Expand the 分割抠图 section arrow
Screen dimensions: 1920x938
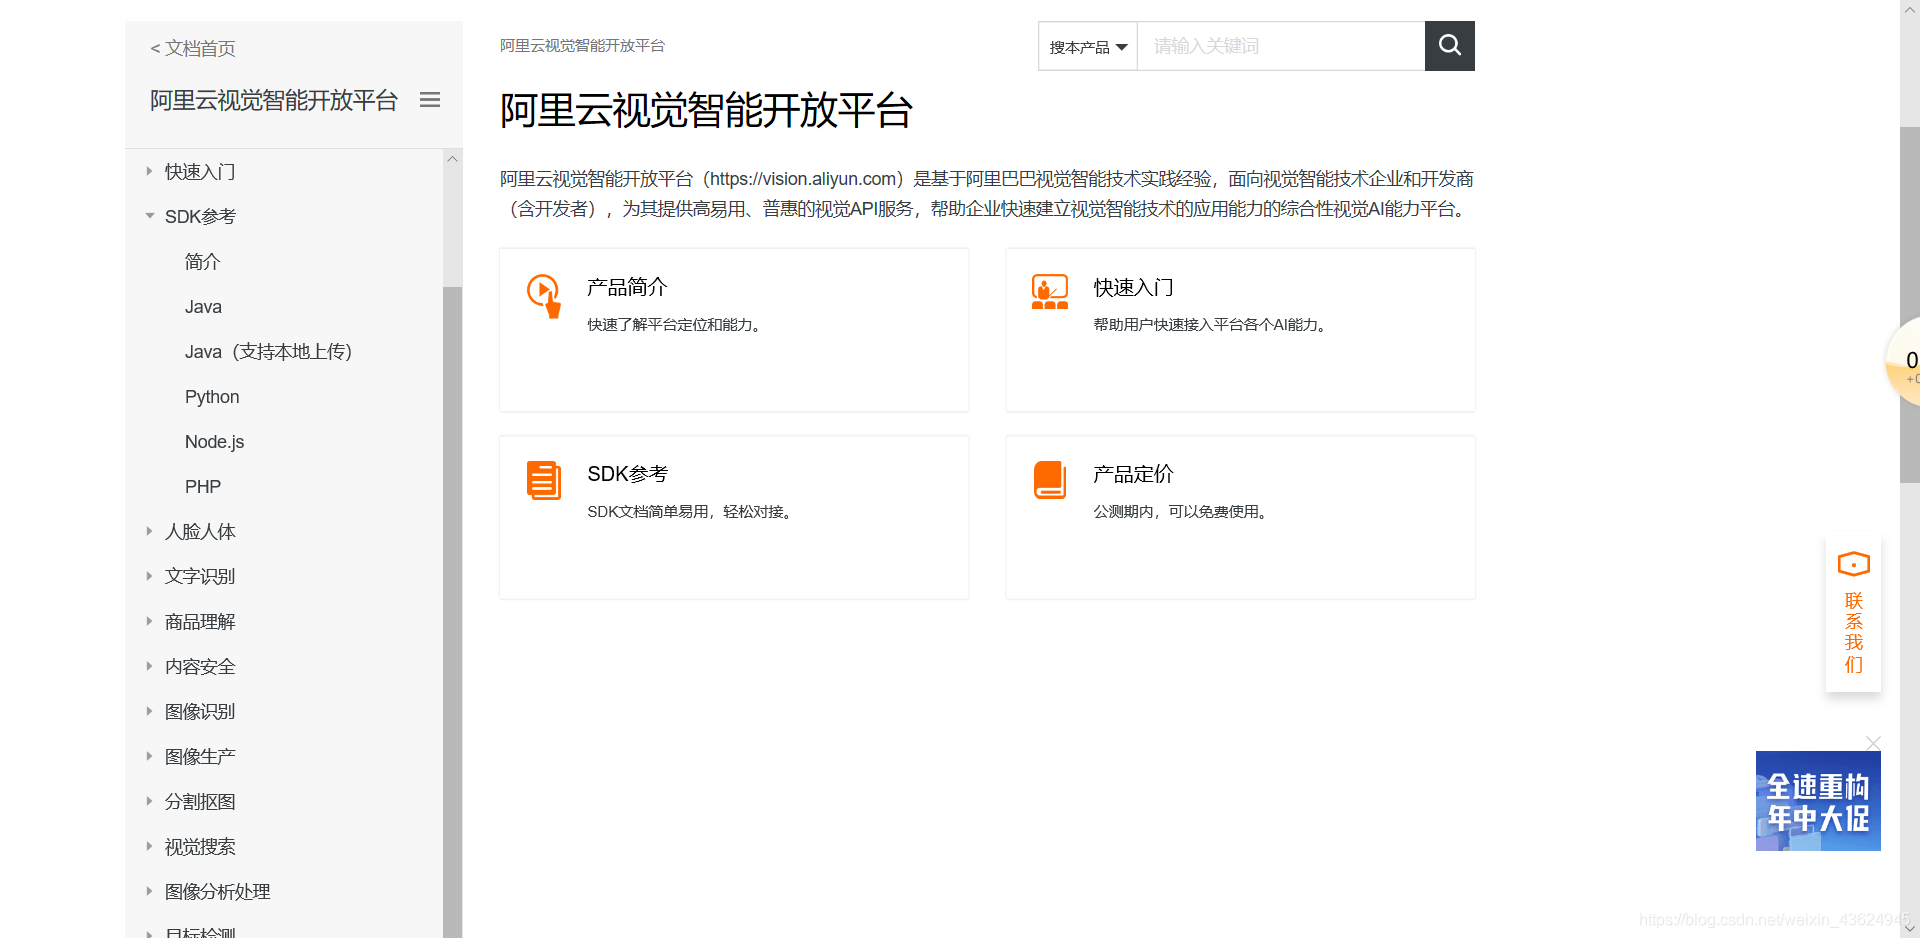[149, 801]
